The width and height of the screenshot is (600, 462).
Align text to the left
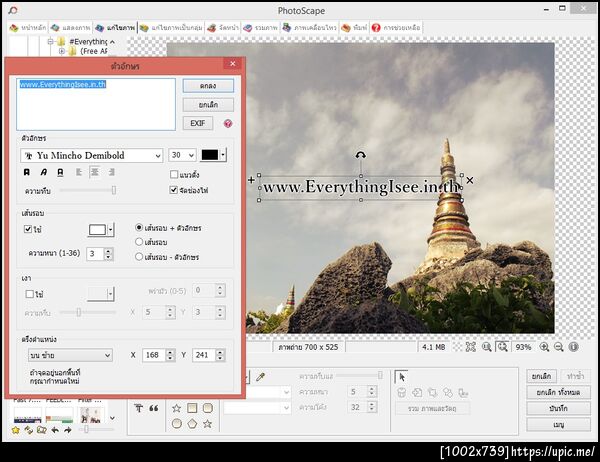click(79, 172)
